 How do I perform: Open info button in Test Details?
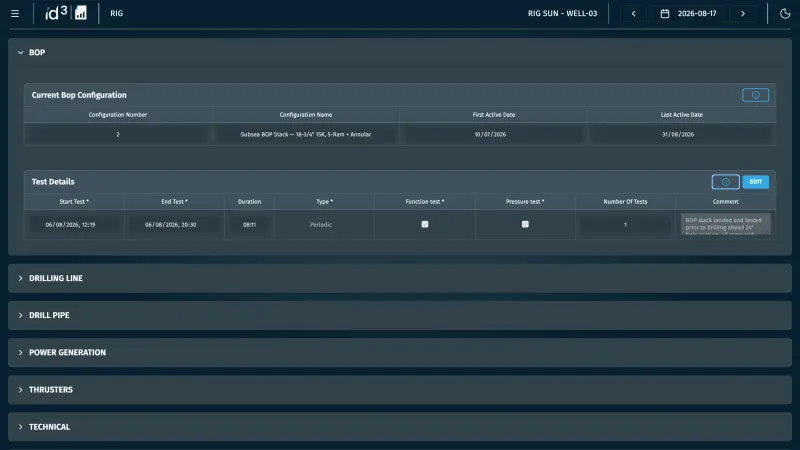pos(726,182)
